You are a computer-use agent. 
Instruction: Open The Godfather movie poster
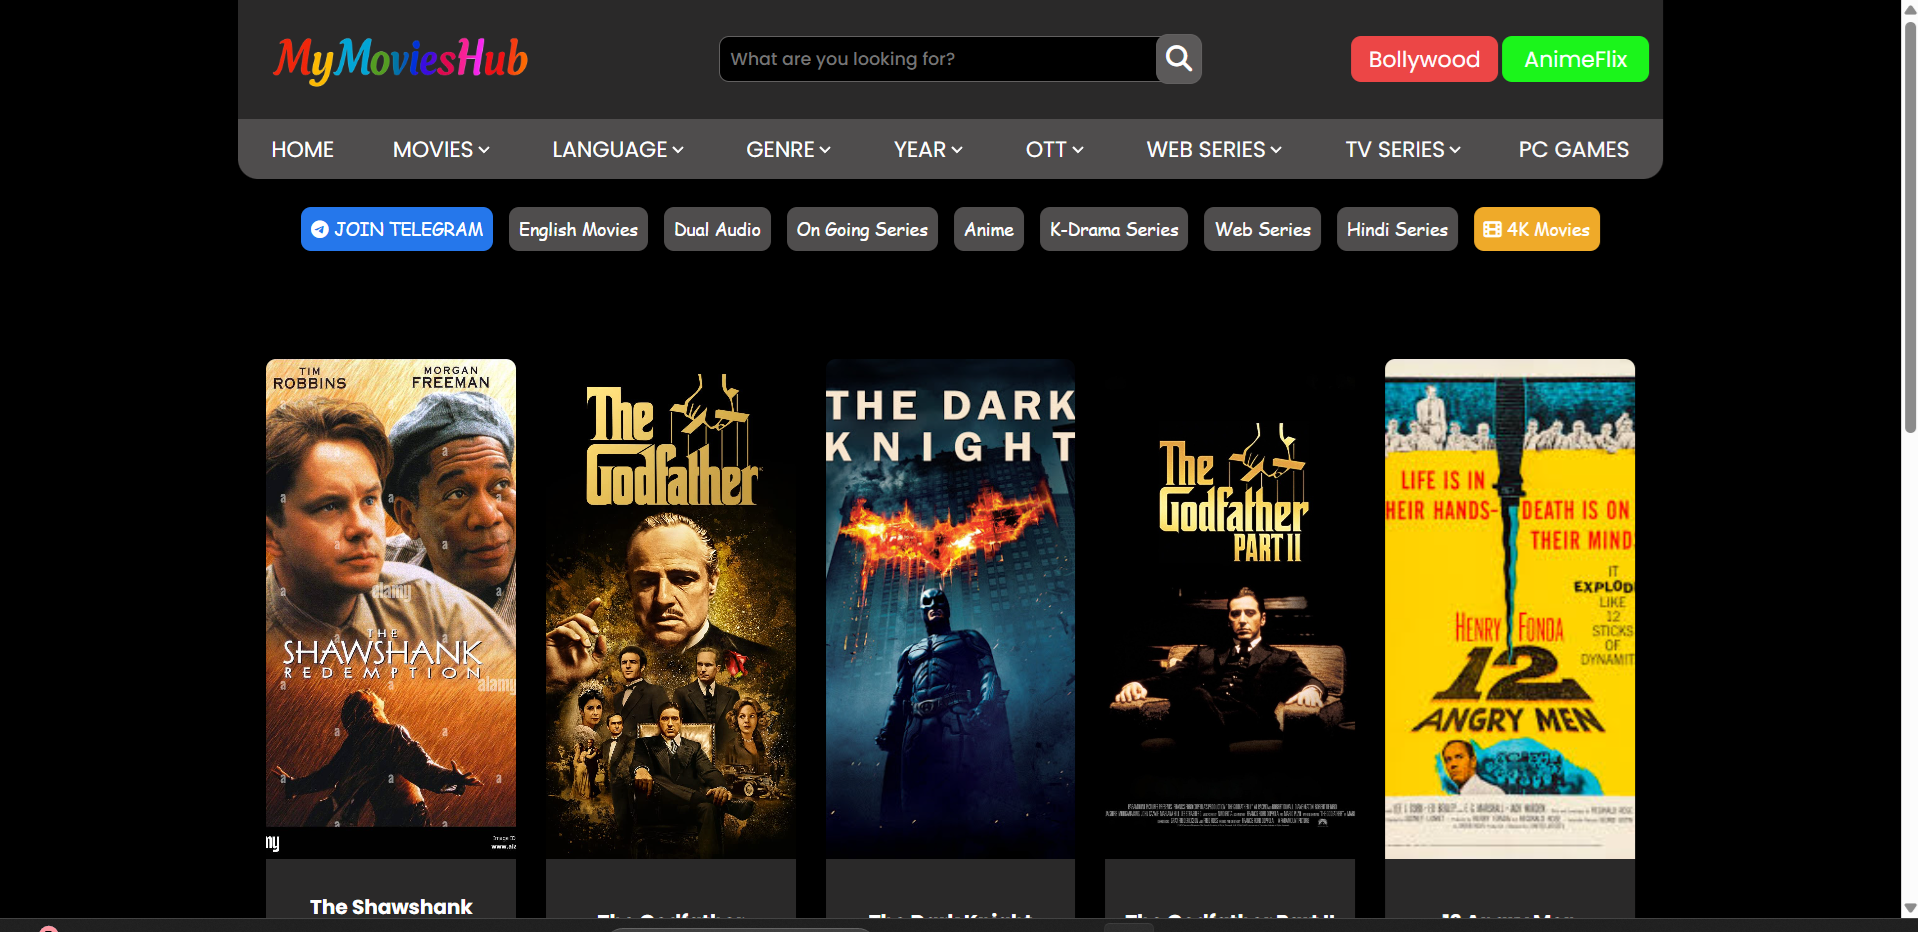click(x=671, y=608)
